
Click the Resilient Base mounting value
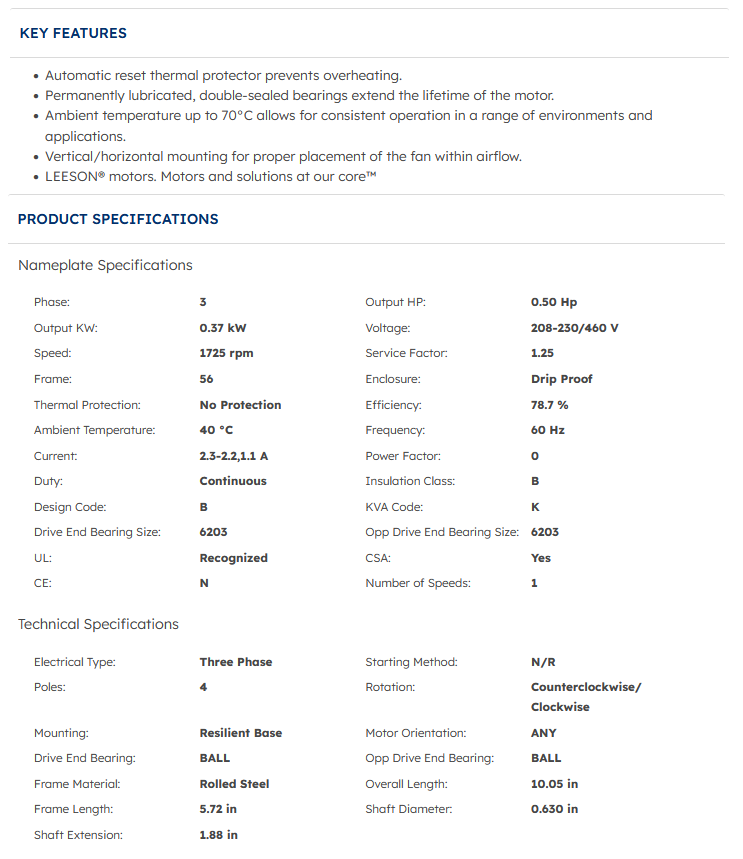pos(240,733)
